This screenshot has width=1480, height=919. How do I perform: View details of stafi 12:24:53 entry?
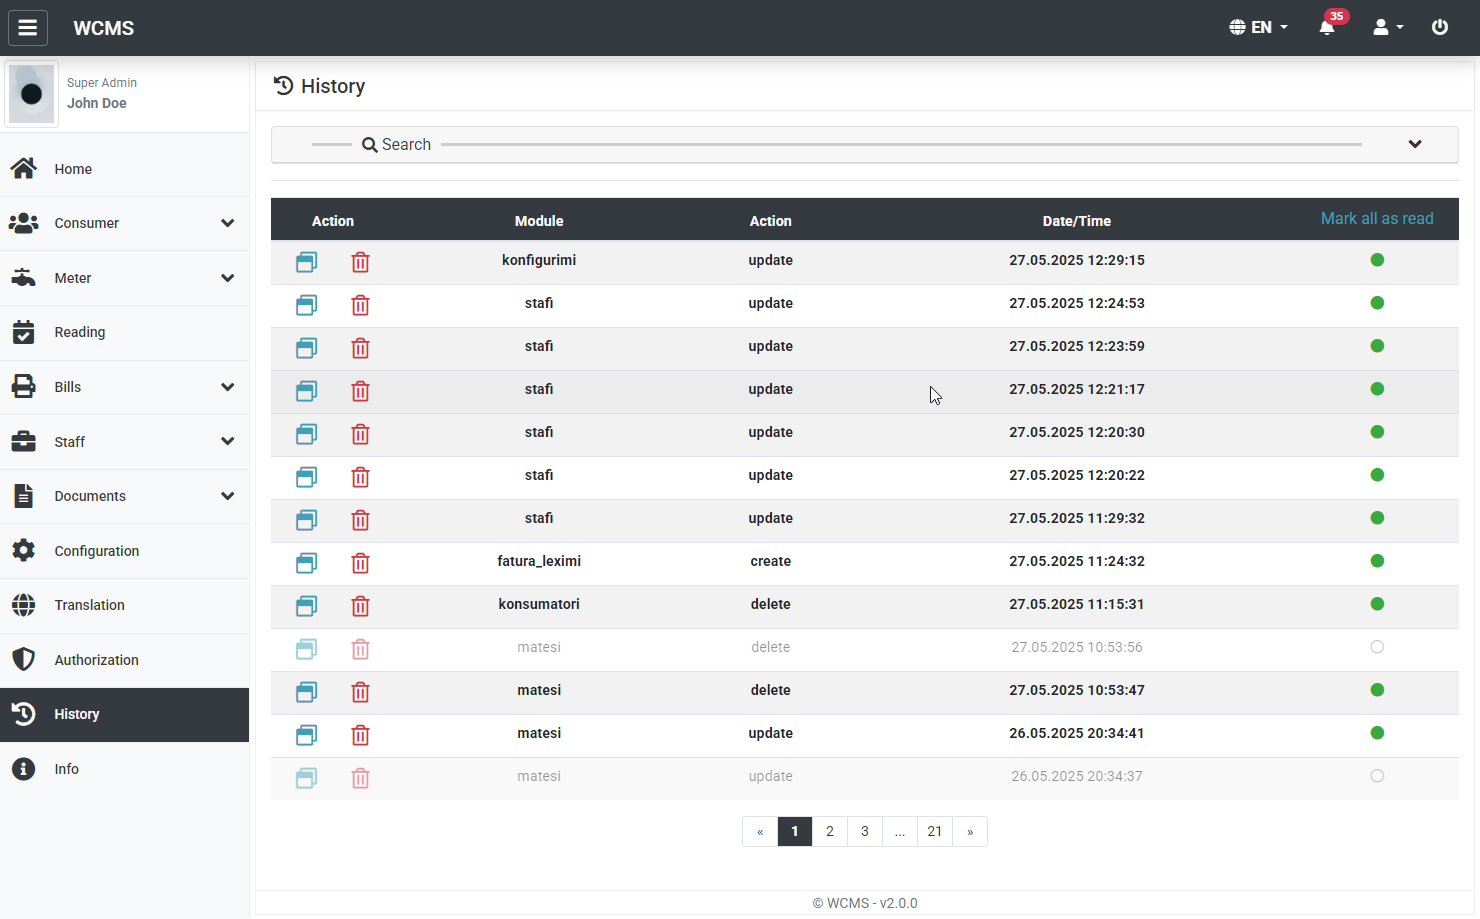coord(307,305)
